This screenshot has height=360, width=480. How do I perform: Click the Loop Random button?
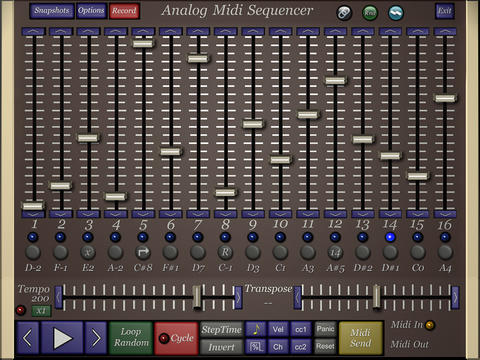pyautogui.click(x=131, y=338)
